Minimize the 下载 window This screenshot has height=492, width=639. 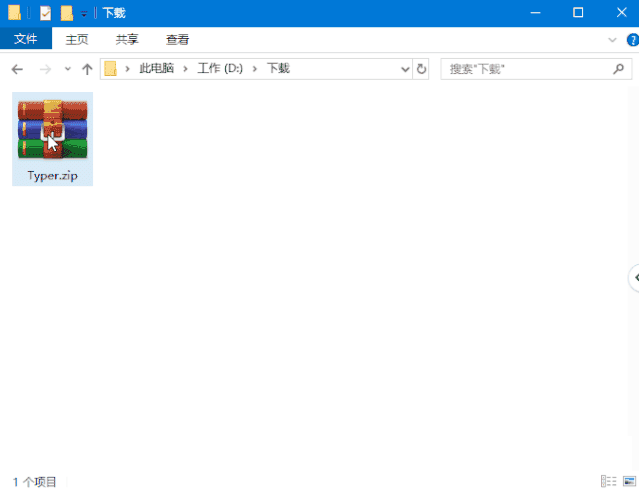[x=535, y=13]
